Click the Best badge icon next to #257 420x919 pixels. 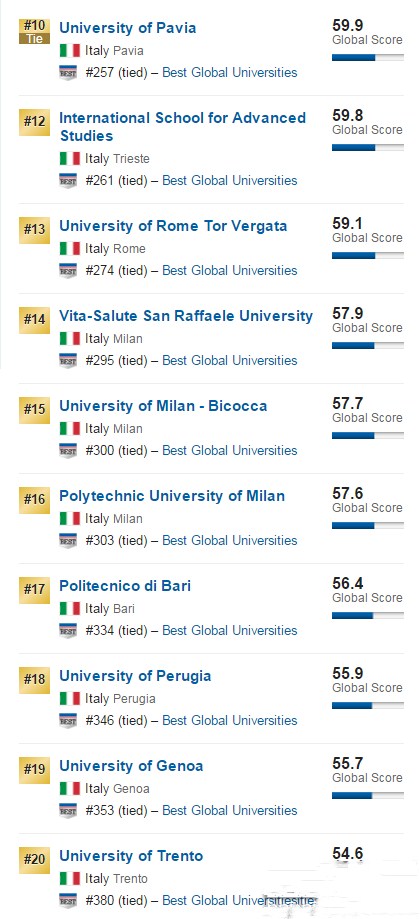coord(68,73)
